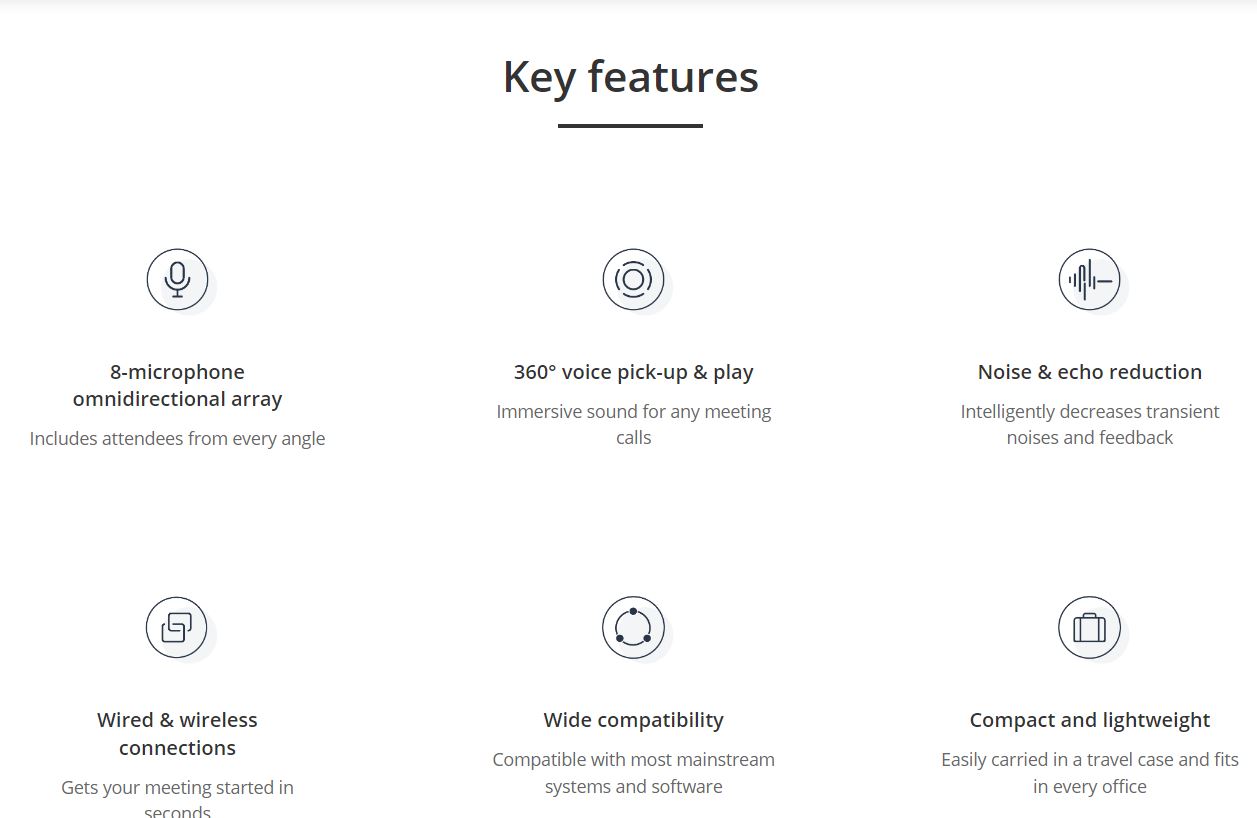
Task: Click the Noise & echo reduction title
Action: 1090,372
